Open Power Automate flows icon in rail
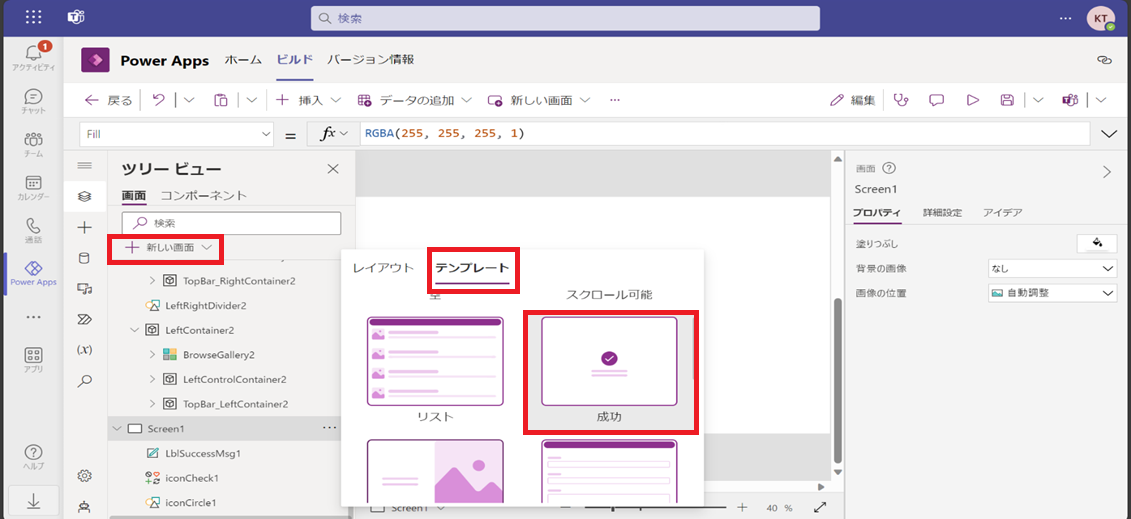The width and height of the screenshot is (1131, 519). point(84,319)
